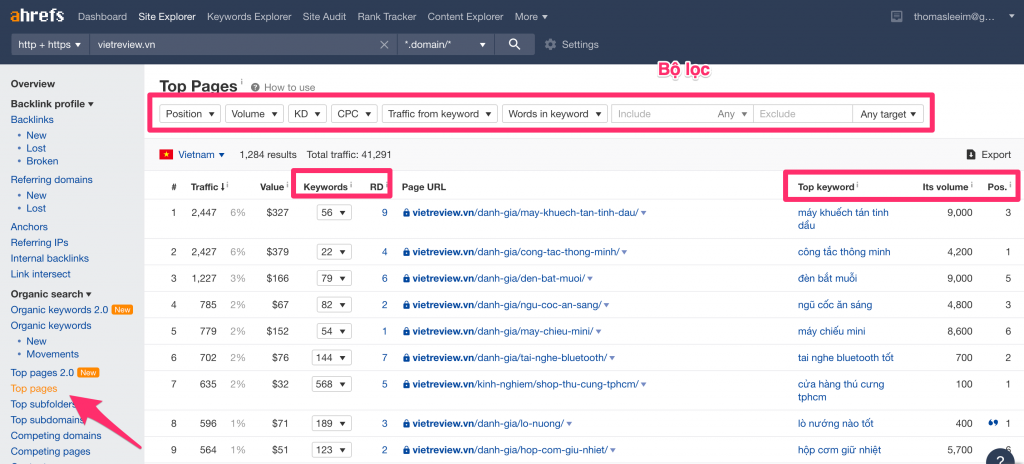Open the CPC filter dropdown
This screenshot has width=1024, height=464.
(x=355, y=114)
